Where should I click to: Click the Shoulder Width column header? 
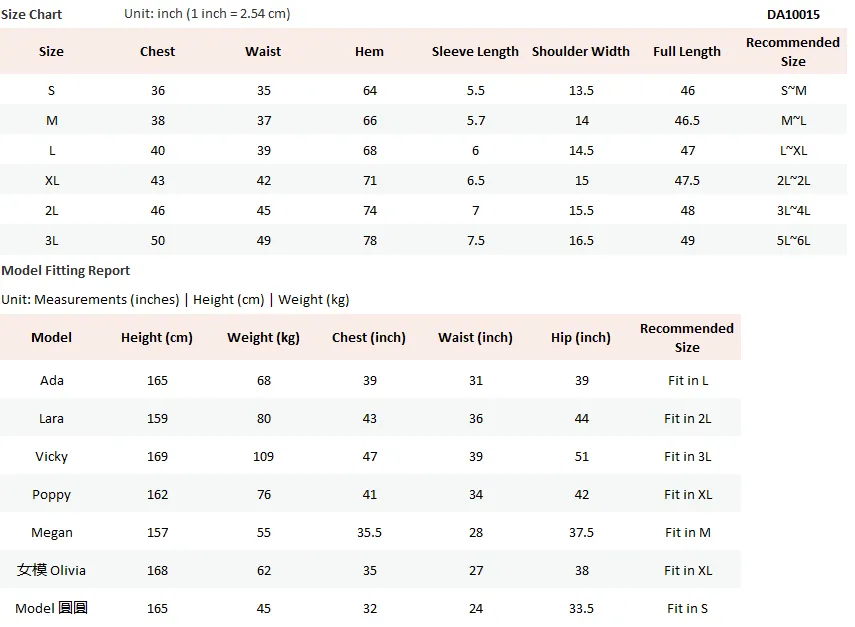coord(581,51)
